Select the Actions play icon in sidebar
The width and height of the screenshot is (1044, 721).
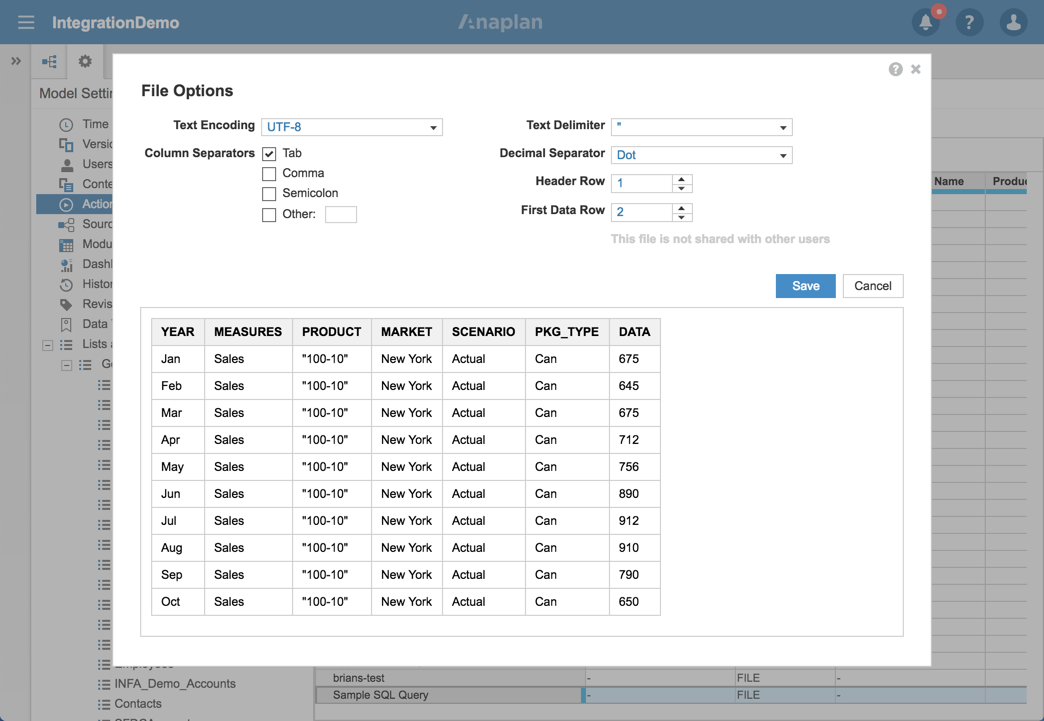66,204
